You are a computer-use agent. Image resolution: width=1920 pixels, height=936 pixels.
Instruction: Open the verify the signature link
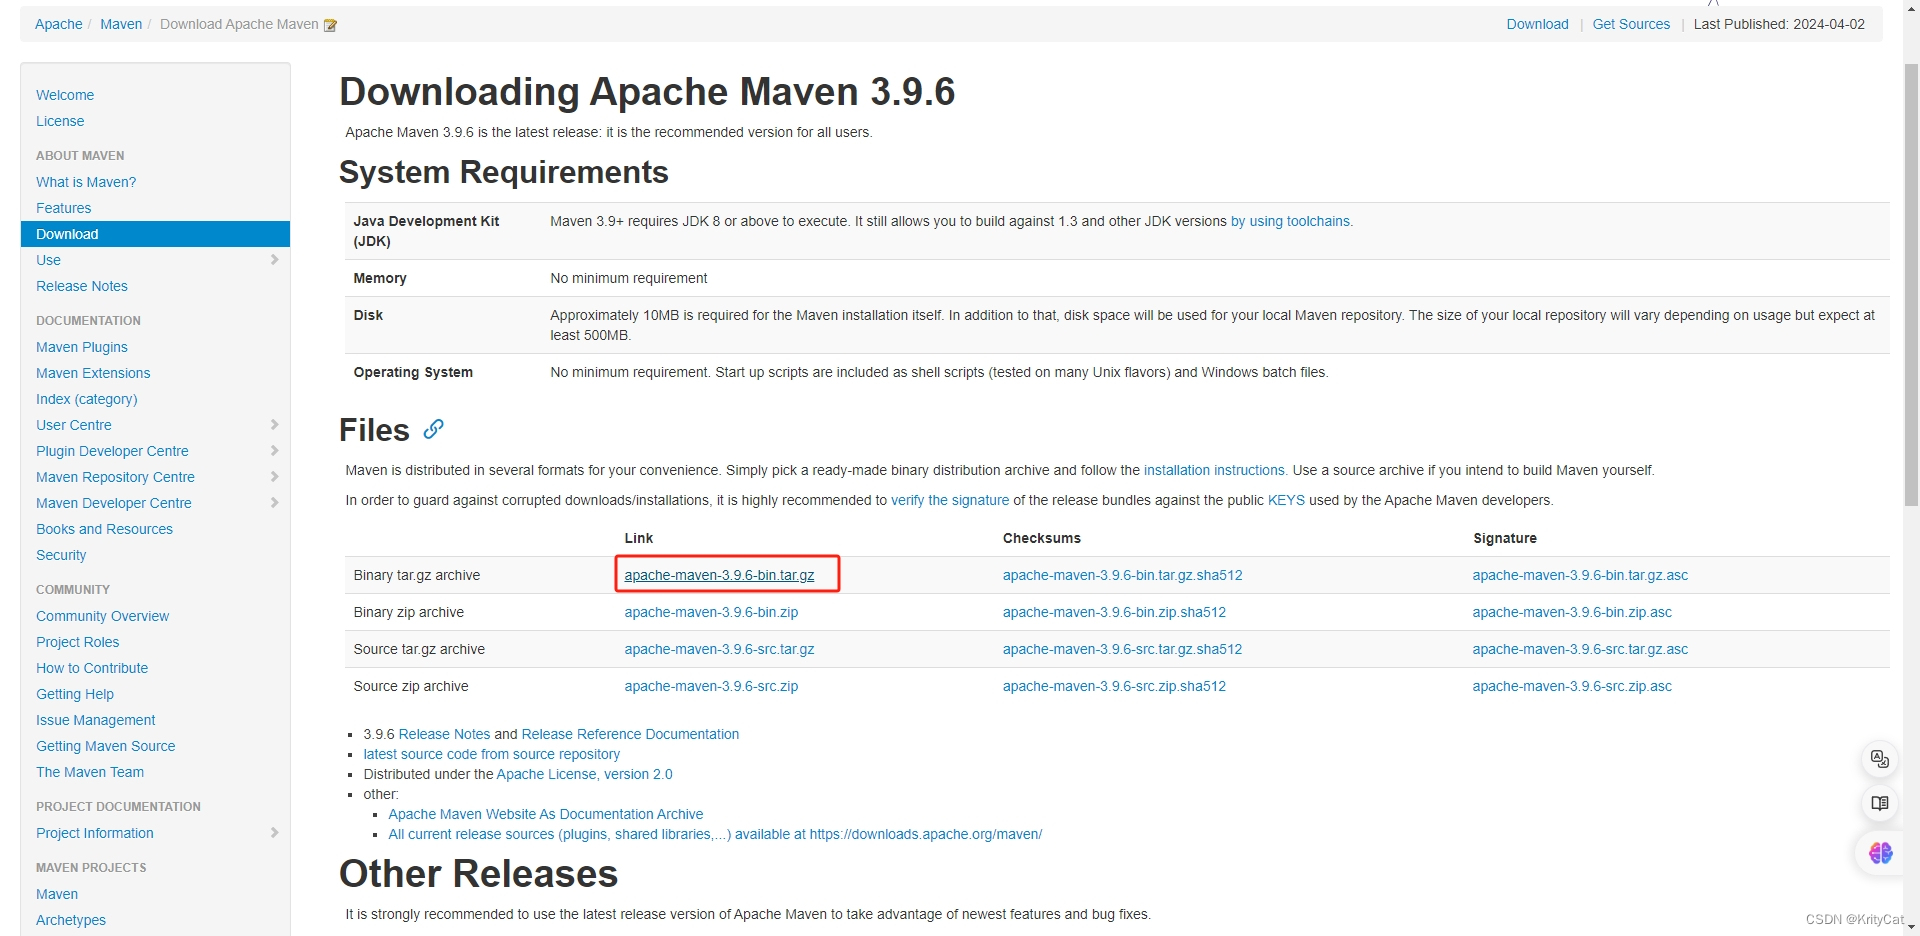coord(949,500)
